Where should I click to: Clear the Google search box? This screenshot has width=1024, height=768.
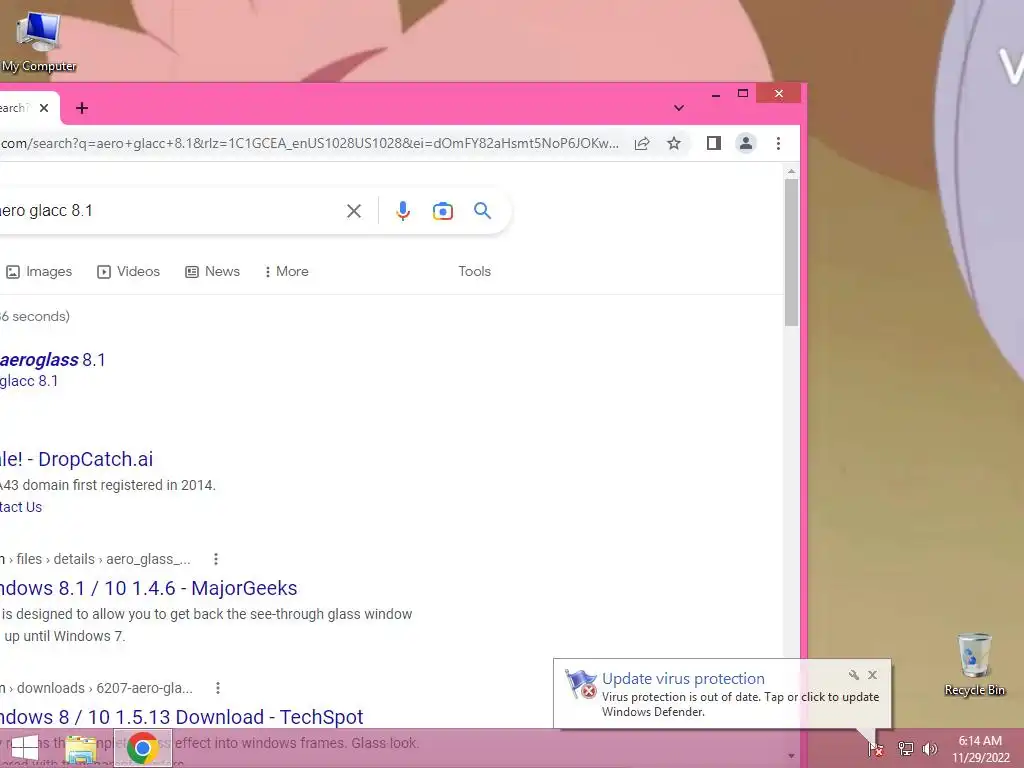click(354, 211)
